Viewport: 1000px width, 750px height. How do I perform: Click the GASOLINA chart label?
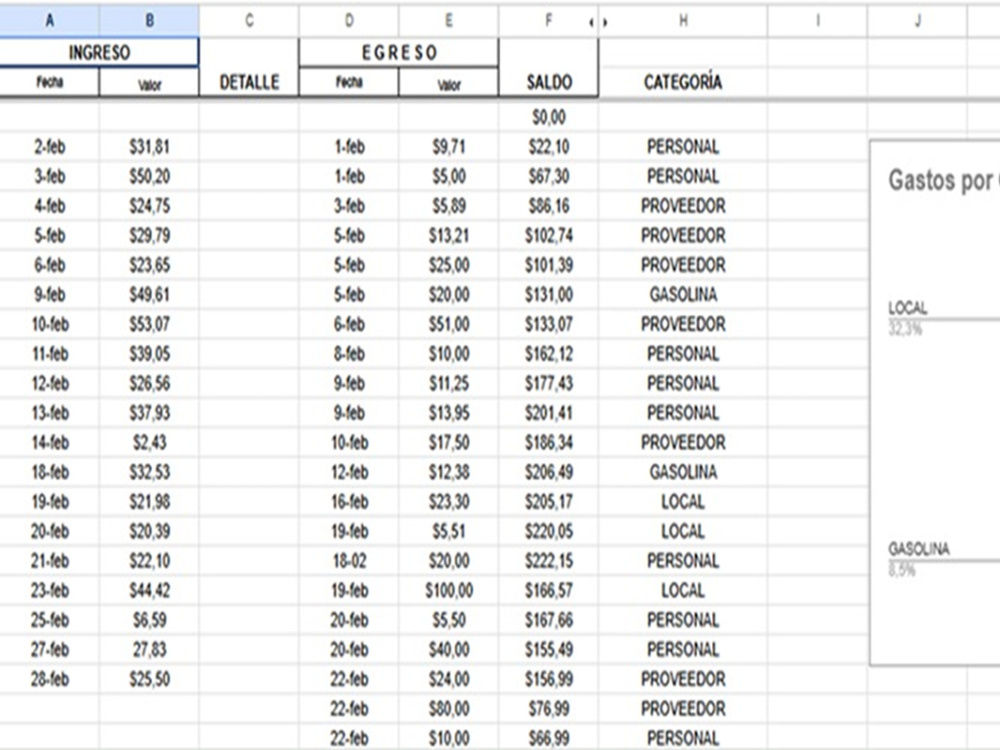(x=918, y=548)
